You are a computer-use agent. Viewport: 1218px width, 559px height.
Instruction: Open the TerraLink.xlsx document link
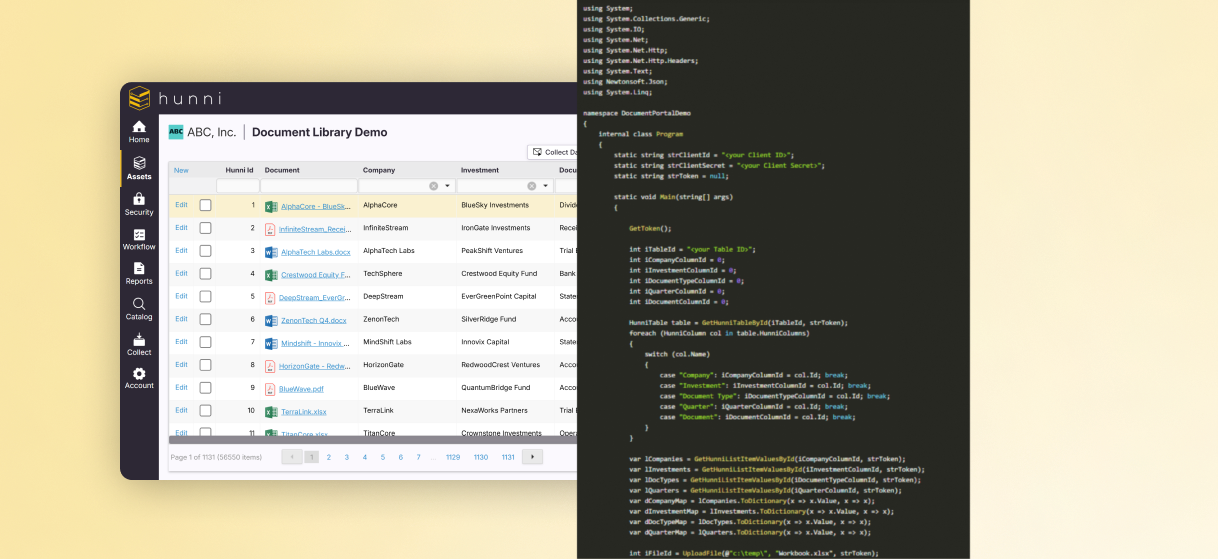pyautogui.click(x=304, y=412)
